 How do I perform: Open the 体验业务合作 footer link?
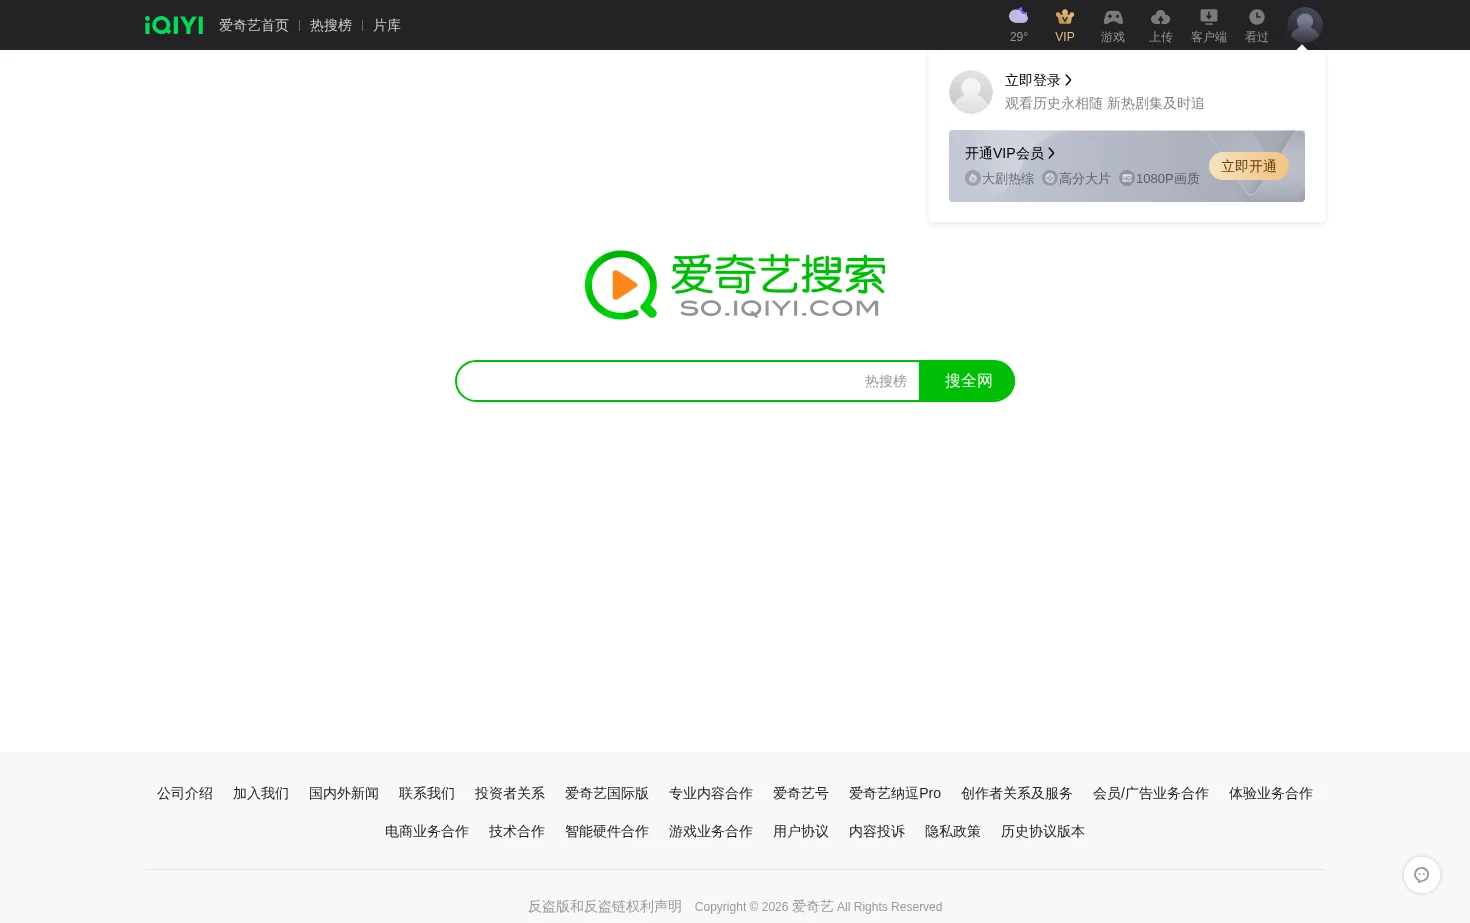(1271, 793)
